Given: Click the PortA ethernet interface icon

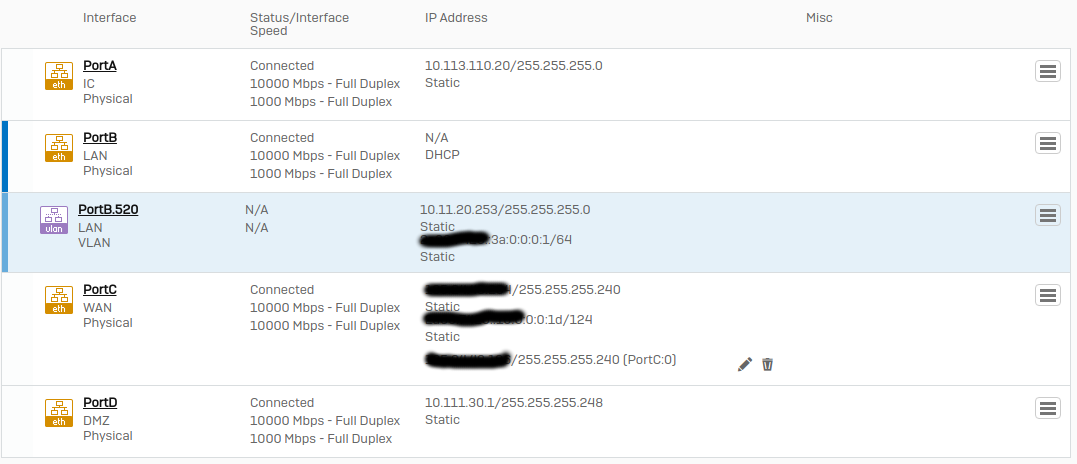Looking at the screenshot, I should [59, 76].
